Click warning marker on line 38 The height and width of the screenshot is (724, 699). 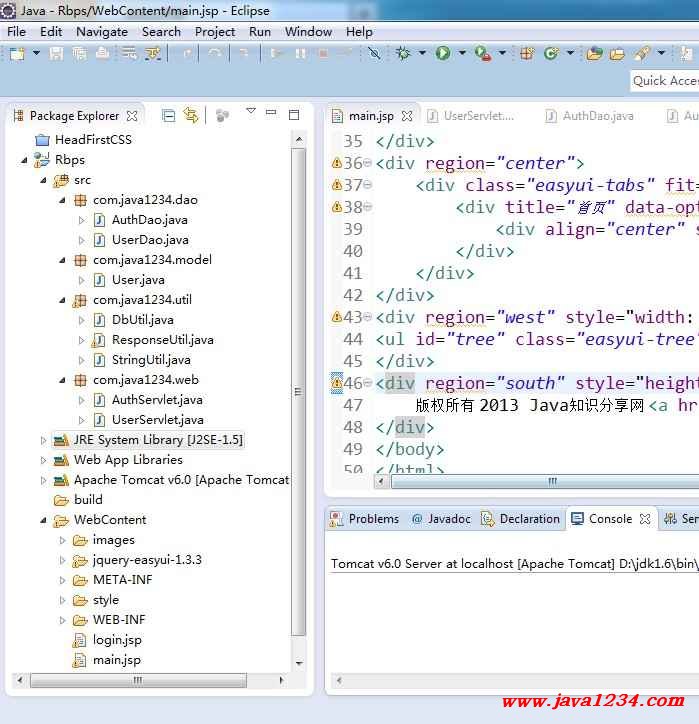337,207
